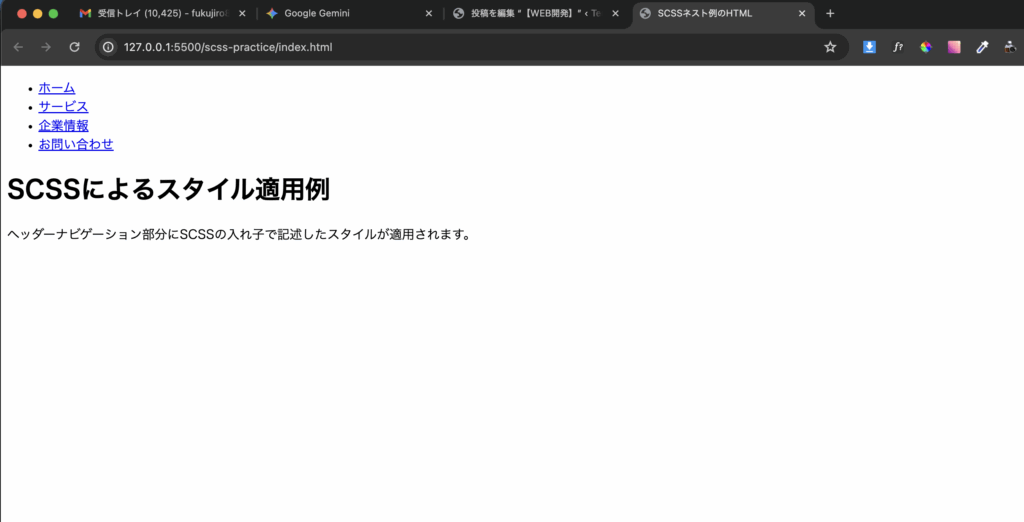
Task: Open the pink gradient square extension
Action: [x=954, y=47]
